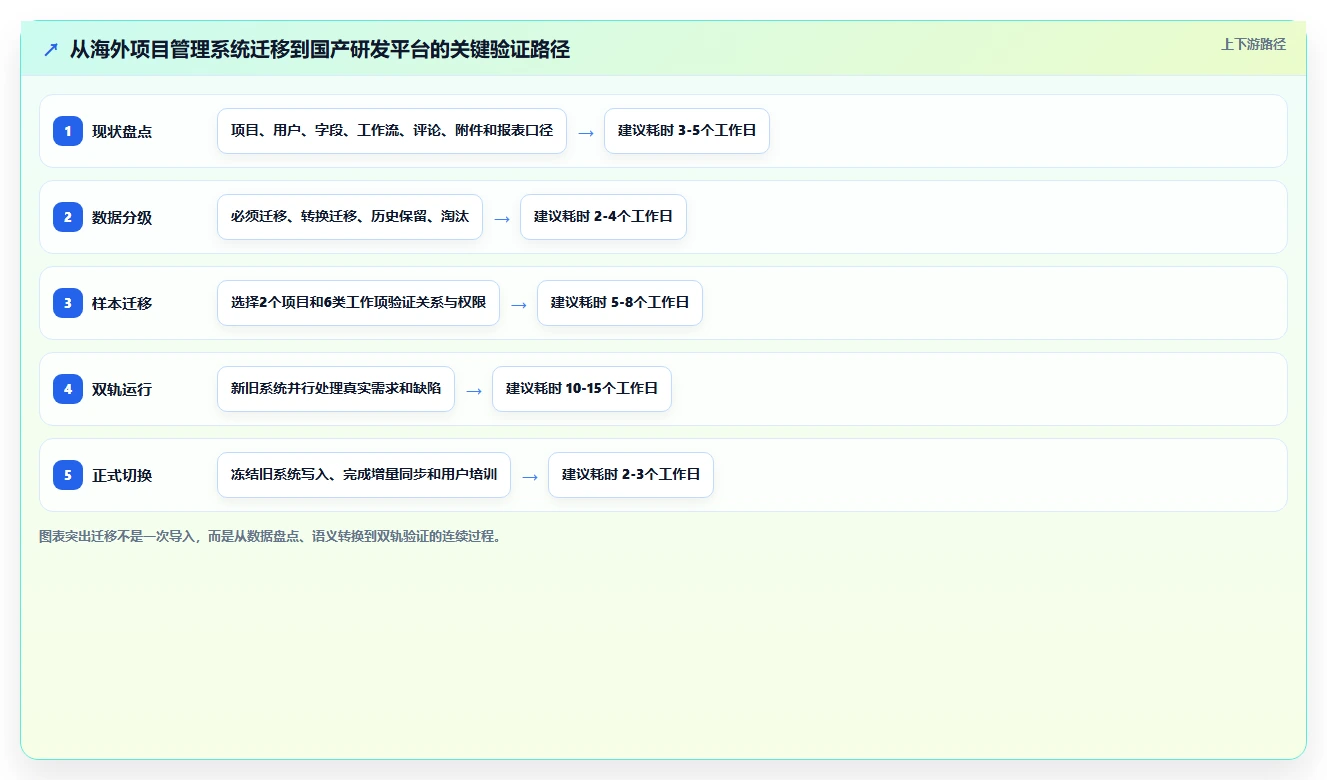
Task: Click the box 必须迁移、转换迁移、历史保留、淘汰
Action: coord(350,217)
